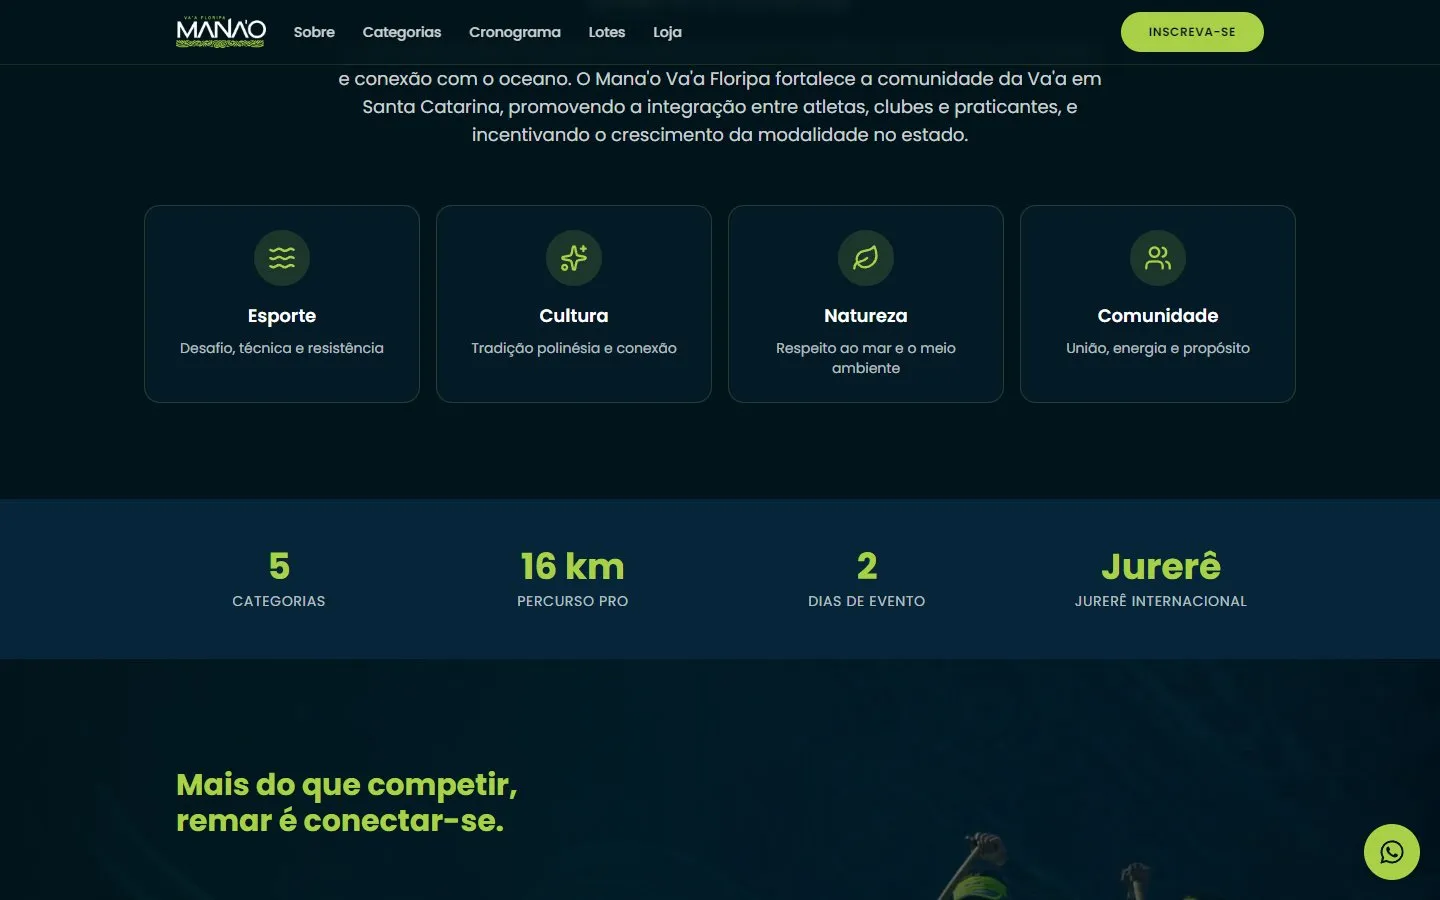The width and height of the screenshot is (1440, 900).
Task: Open the Loja navigation link
Action: coord(668,32)
